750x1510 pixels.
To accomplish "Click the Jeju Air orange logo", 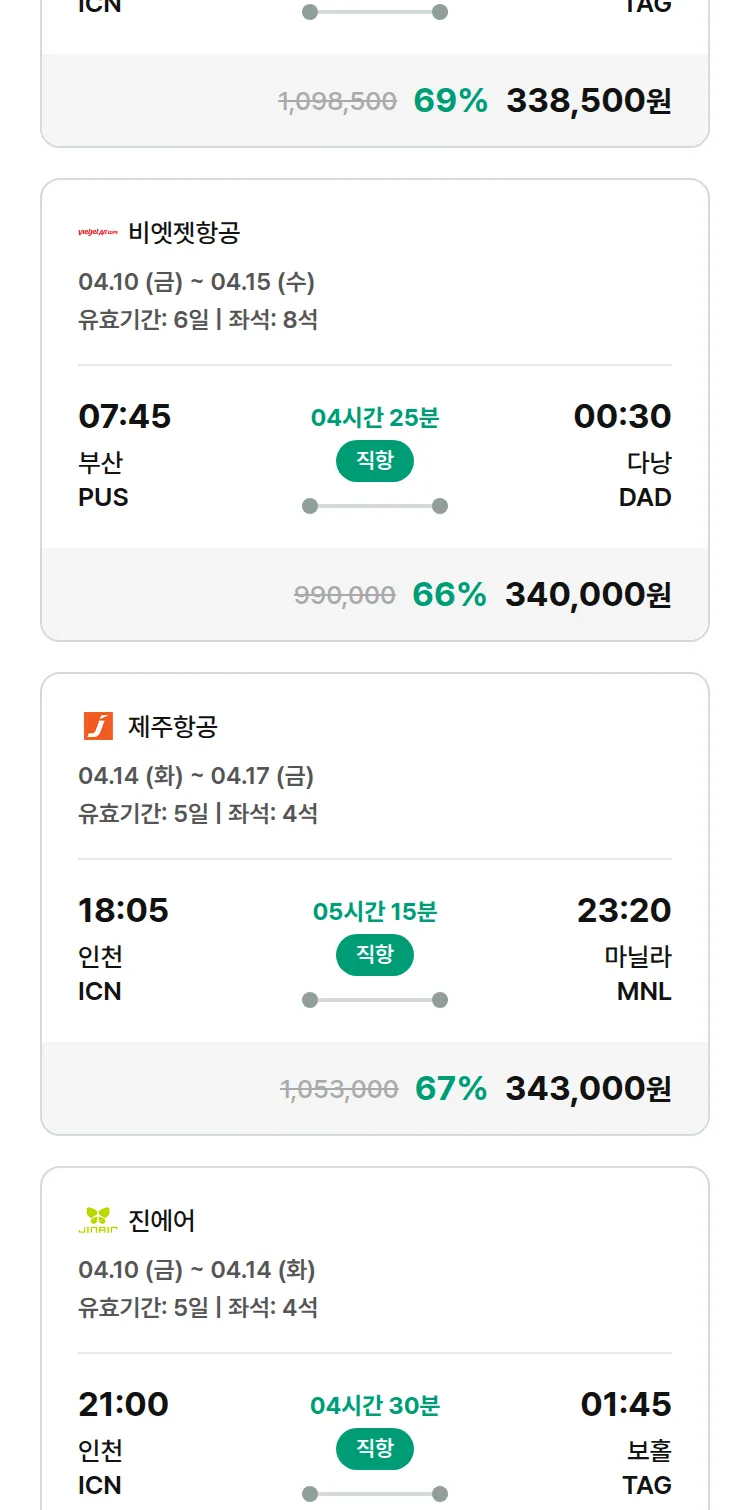I will click(98, 726).
